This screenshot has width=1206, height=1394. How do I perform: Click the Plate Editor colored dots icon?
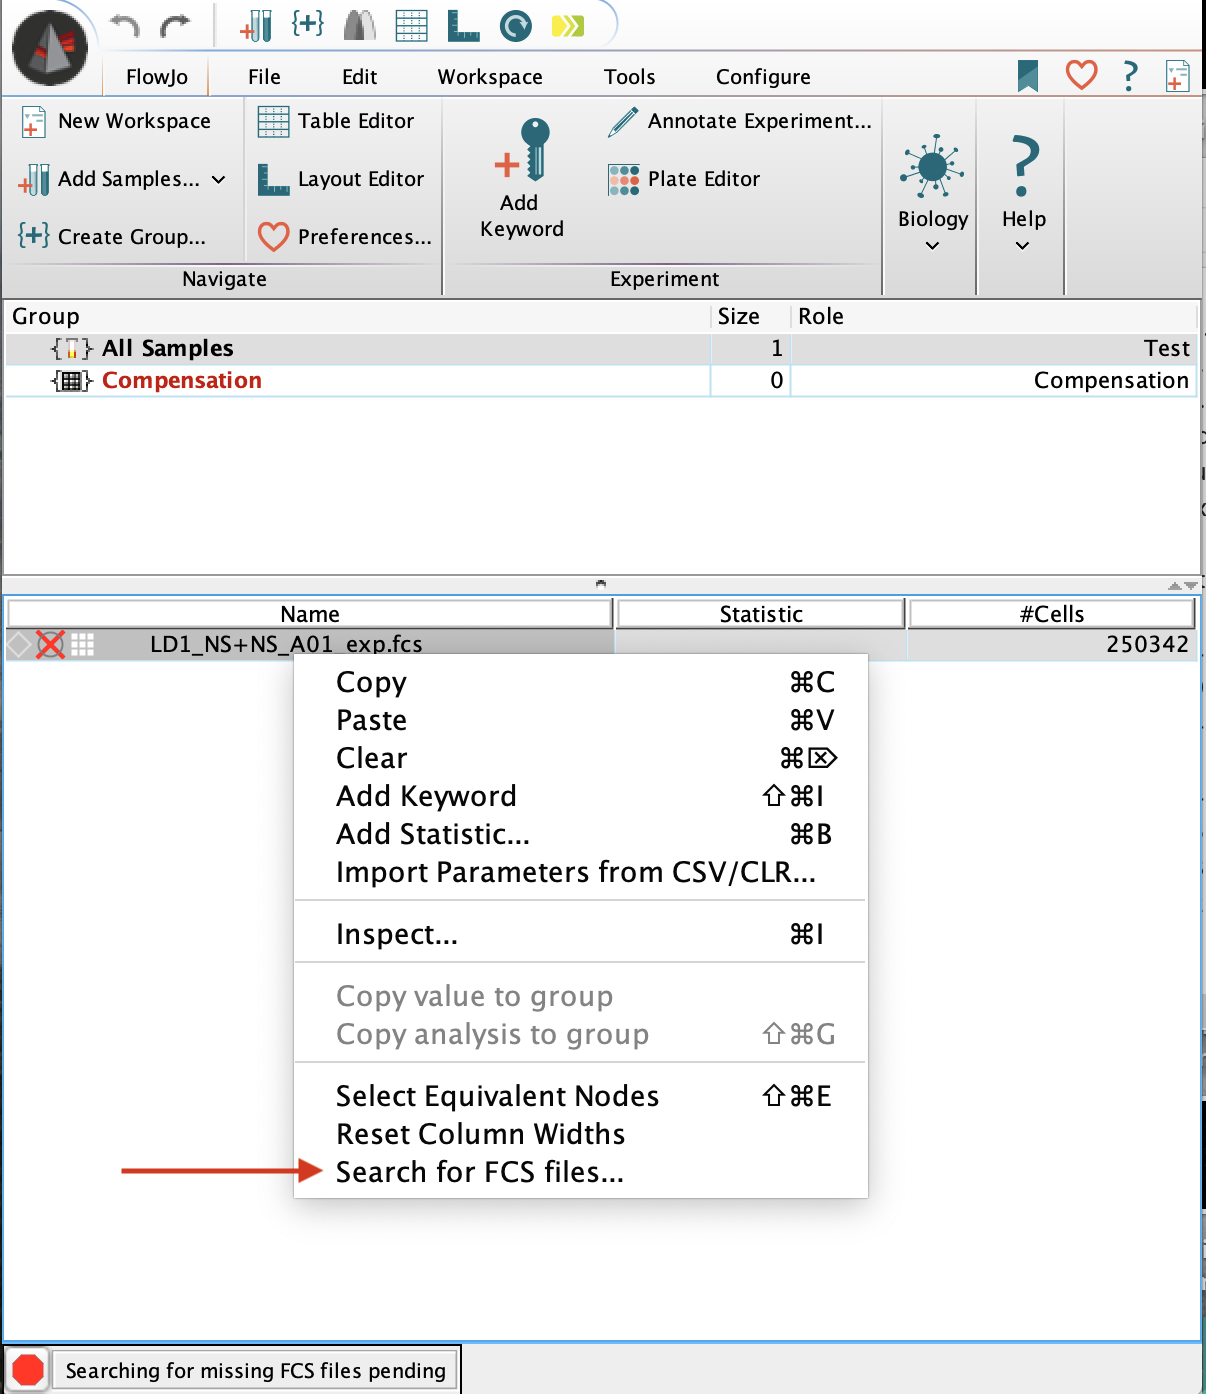pos(624,180)
